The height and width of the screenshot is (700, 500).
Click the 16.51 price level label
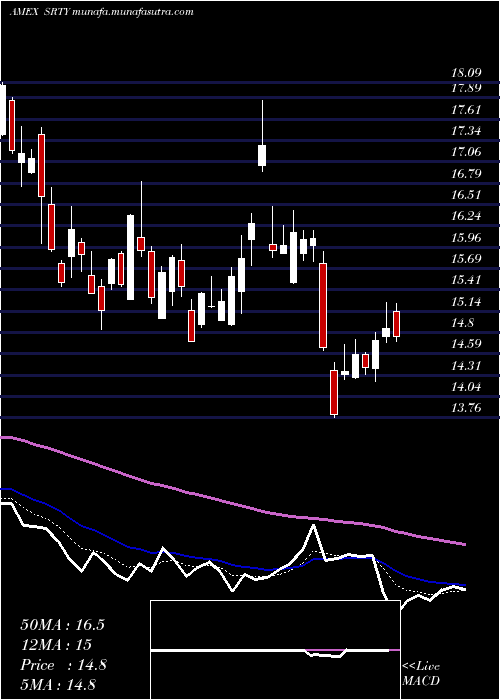click(467, 195)
